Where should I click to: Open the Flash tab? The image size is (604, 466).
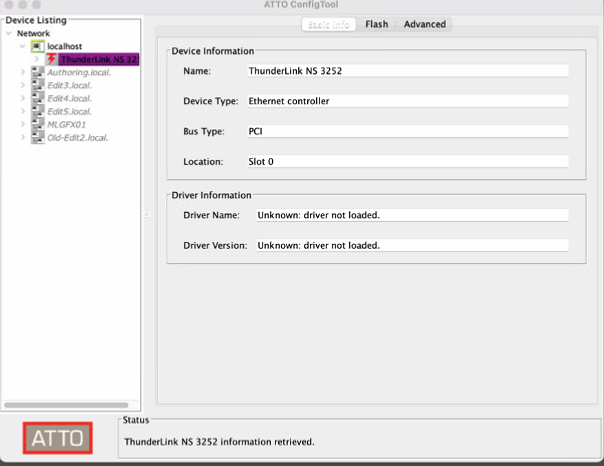pos(376,24)
